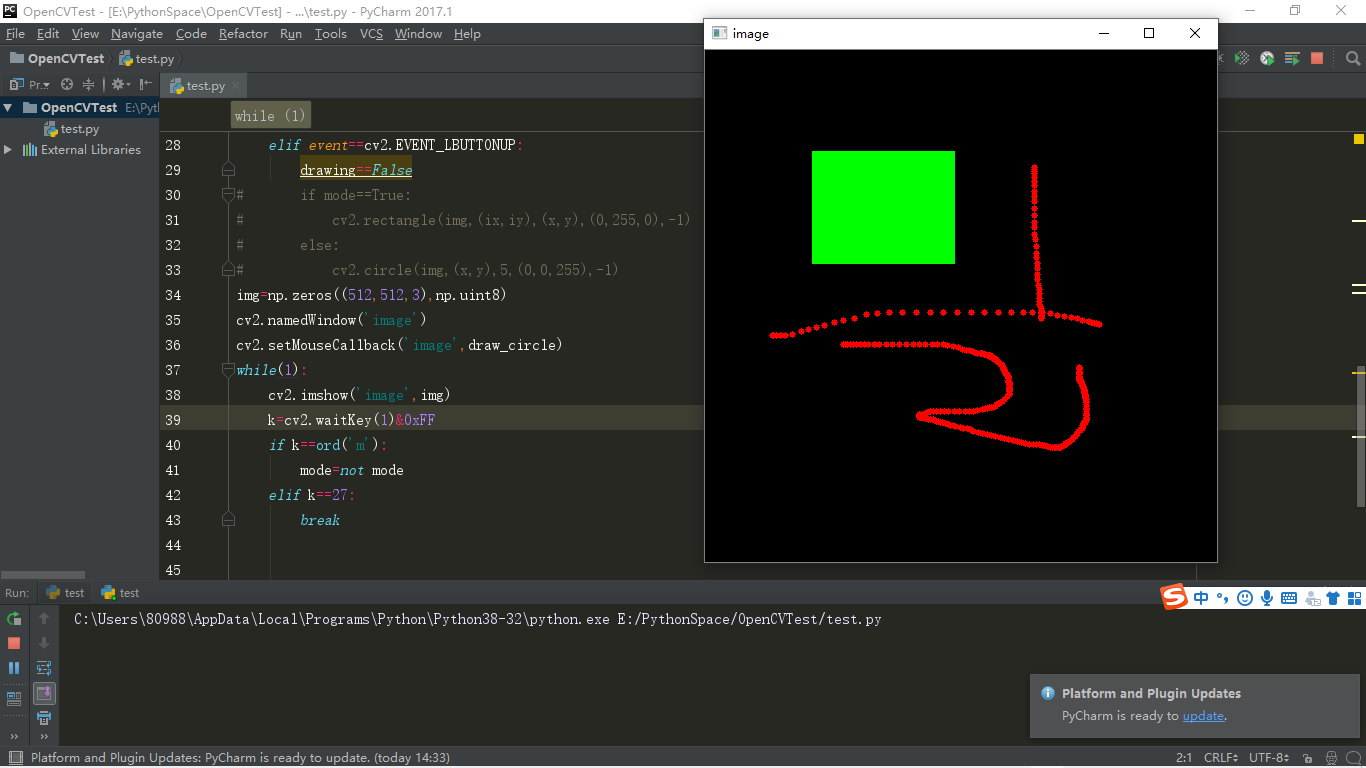Screen dimensions: 1366x768
Task: Open the View menu
Action: click(86, 33)
